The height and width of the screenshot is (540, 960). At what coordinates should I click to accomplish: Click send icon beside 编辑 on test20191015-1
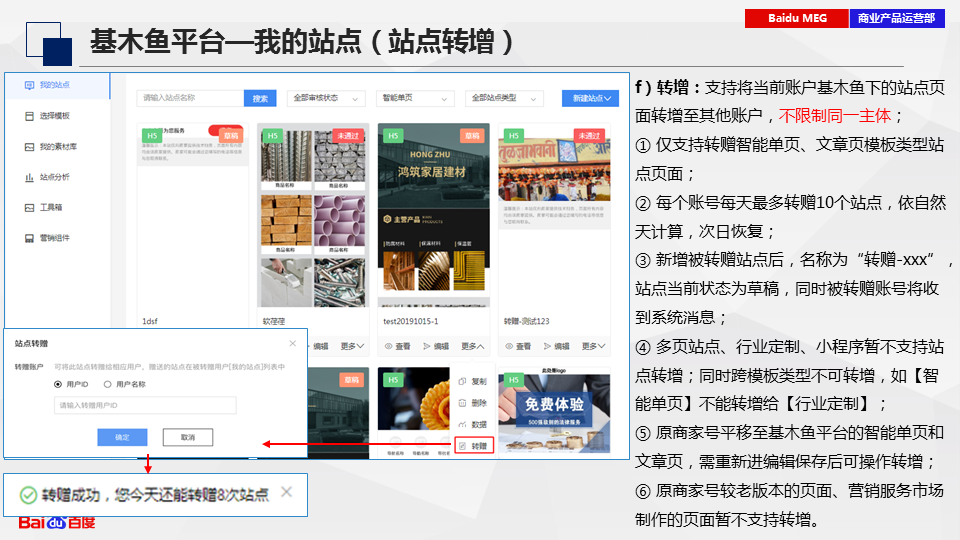point(427,346)
